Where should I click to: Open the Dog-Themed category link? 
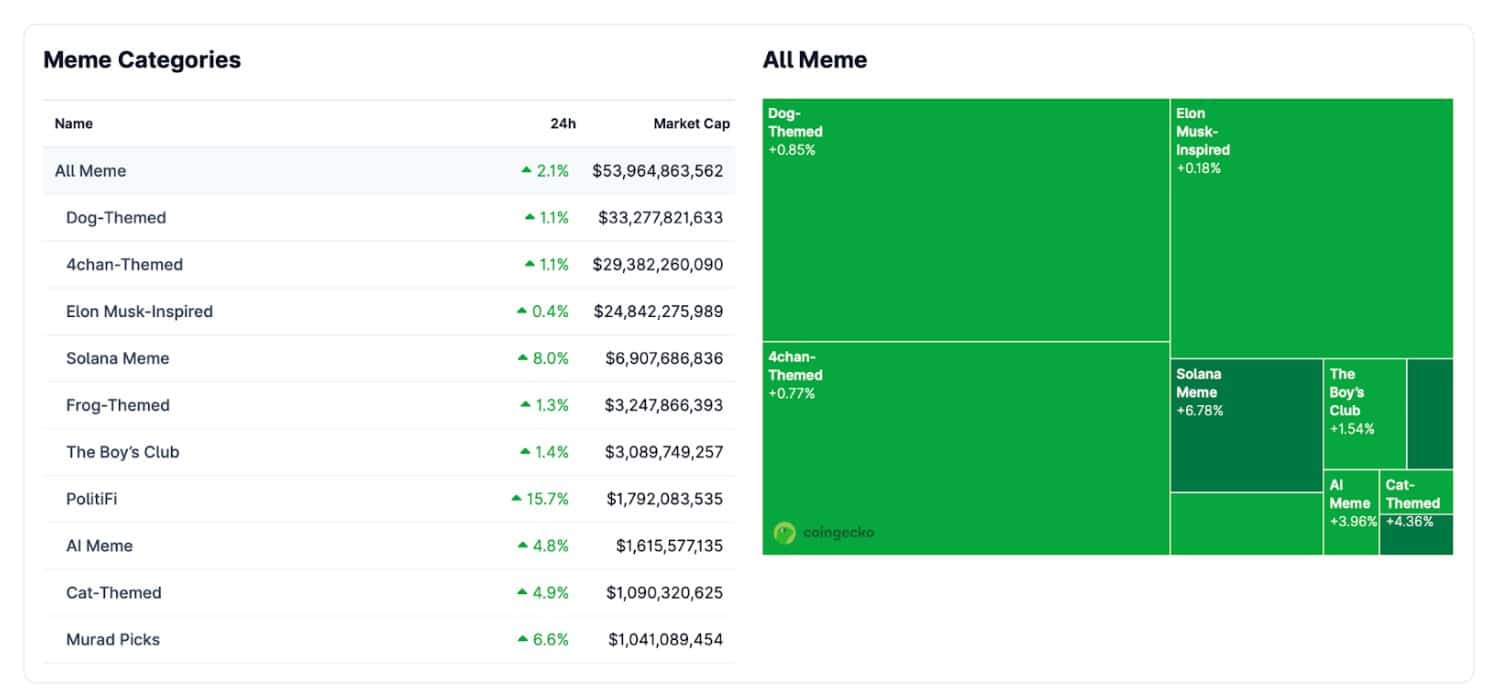(115, 217)
